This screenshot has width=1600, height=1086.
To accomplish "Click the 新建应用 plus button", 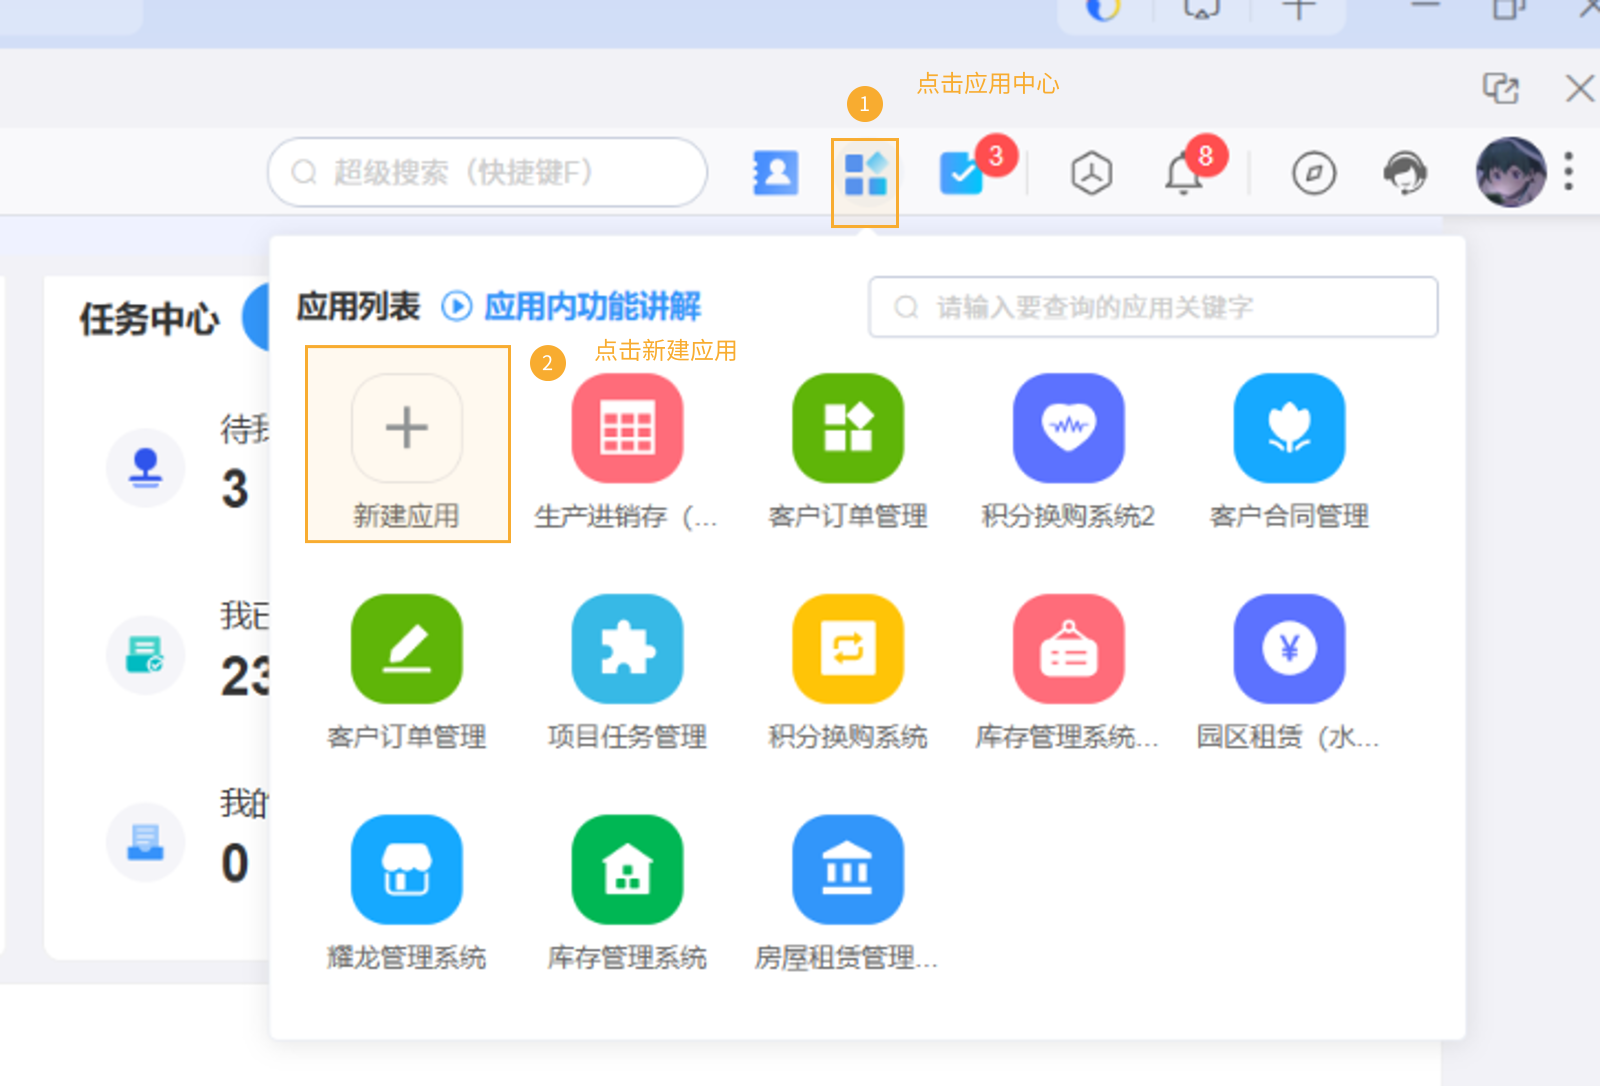I will (x=407, y=428).
